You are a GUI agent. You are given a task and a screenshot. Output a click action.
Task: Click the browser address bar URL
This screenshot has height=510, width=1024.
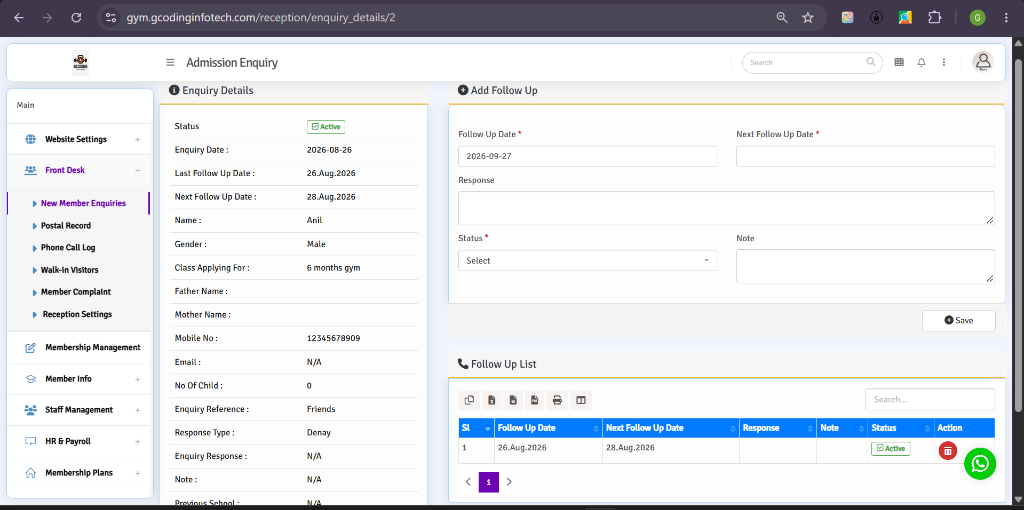pos(261,18)
